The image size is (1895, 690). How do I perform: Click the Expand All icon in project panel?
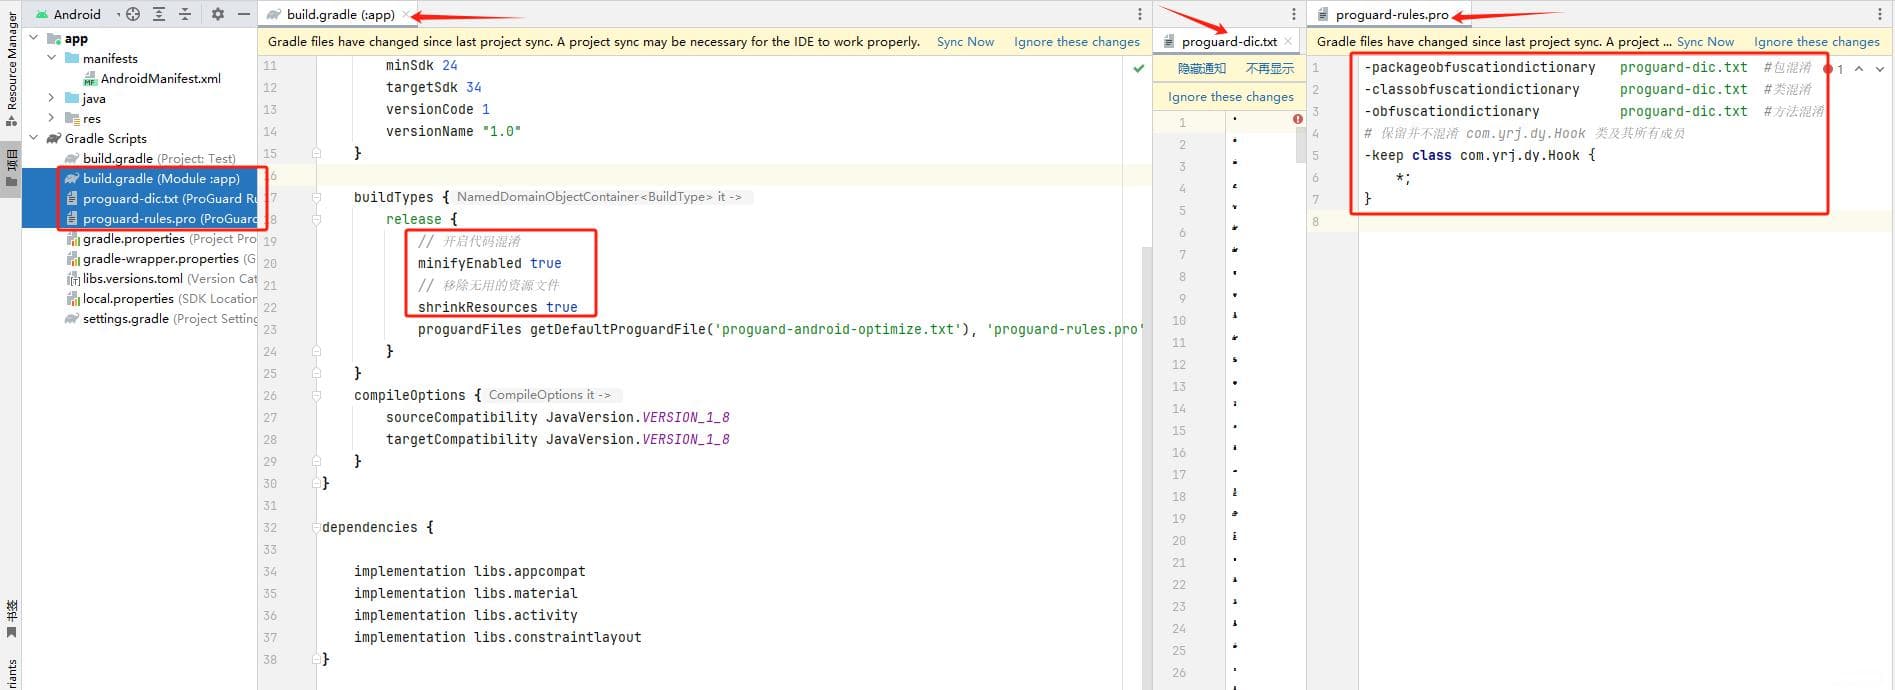pyautogui.click(x=159, y=14)
